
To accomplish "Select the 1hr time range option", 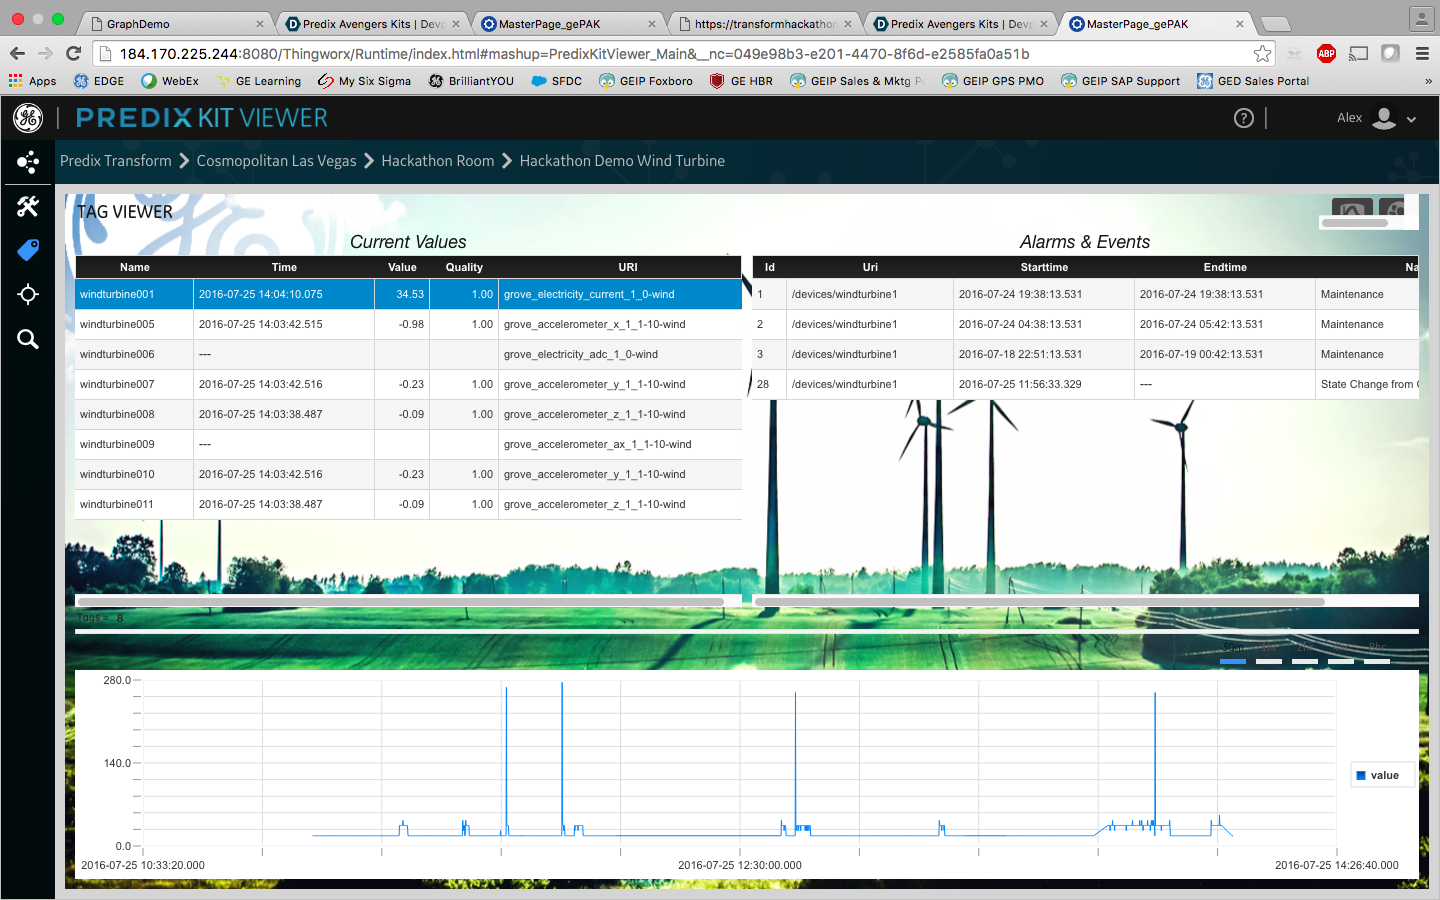I will (1269, 654).
